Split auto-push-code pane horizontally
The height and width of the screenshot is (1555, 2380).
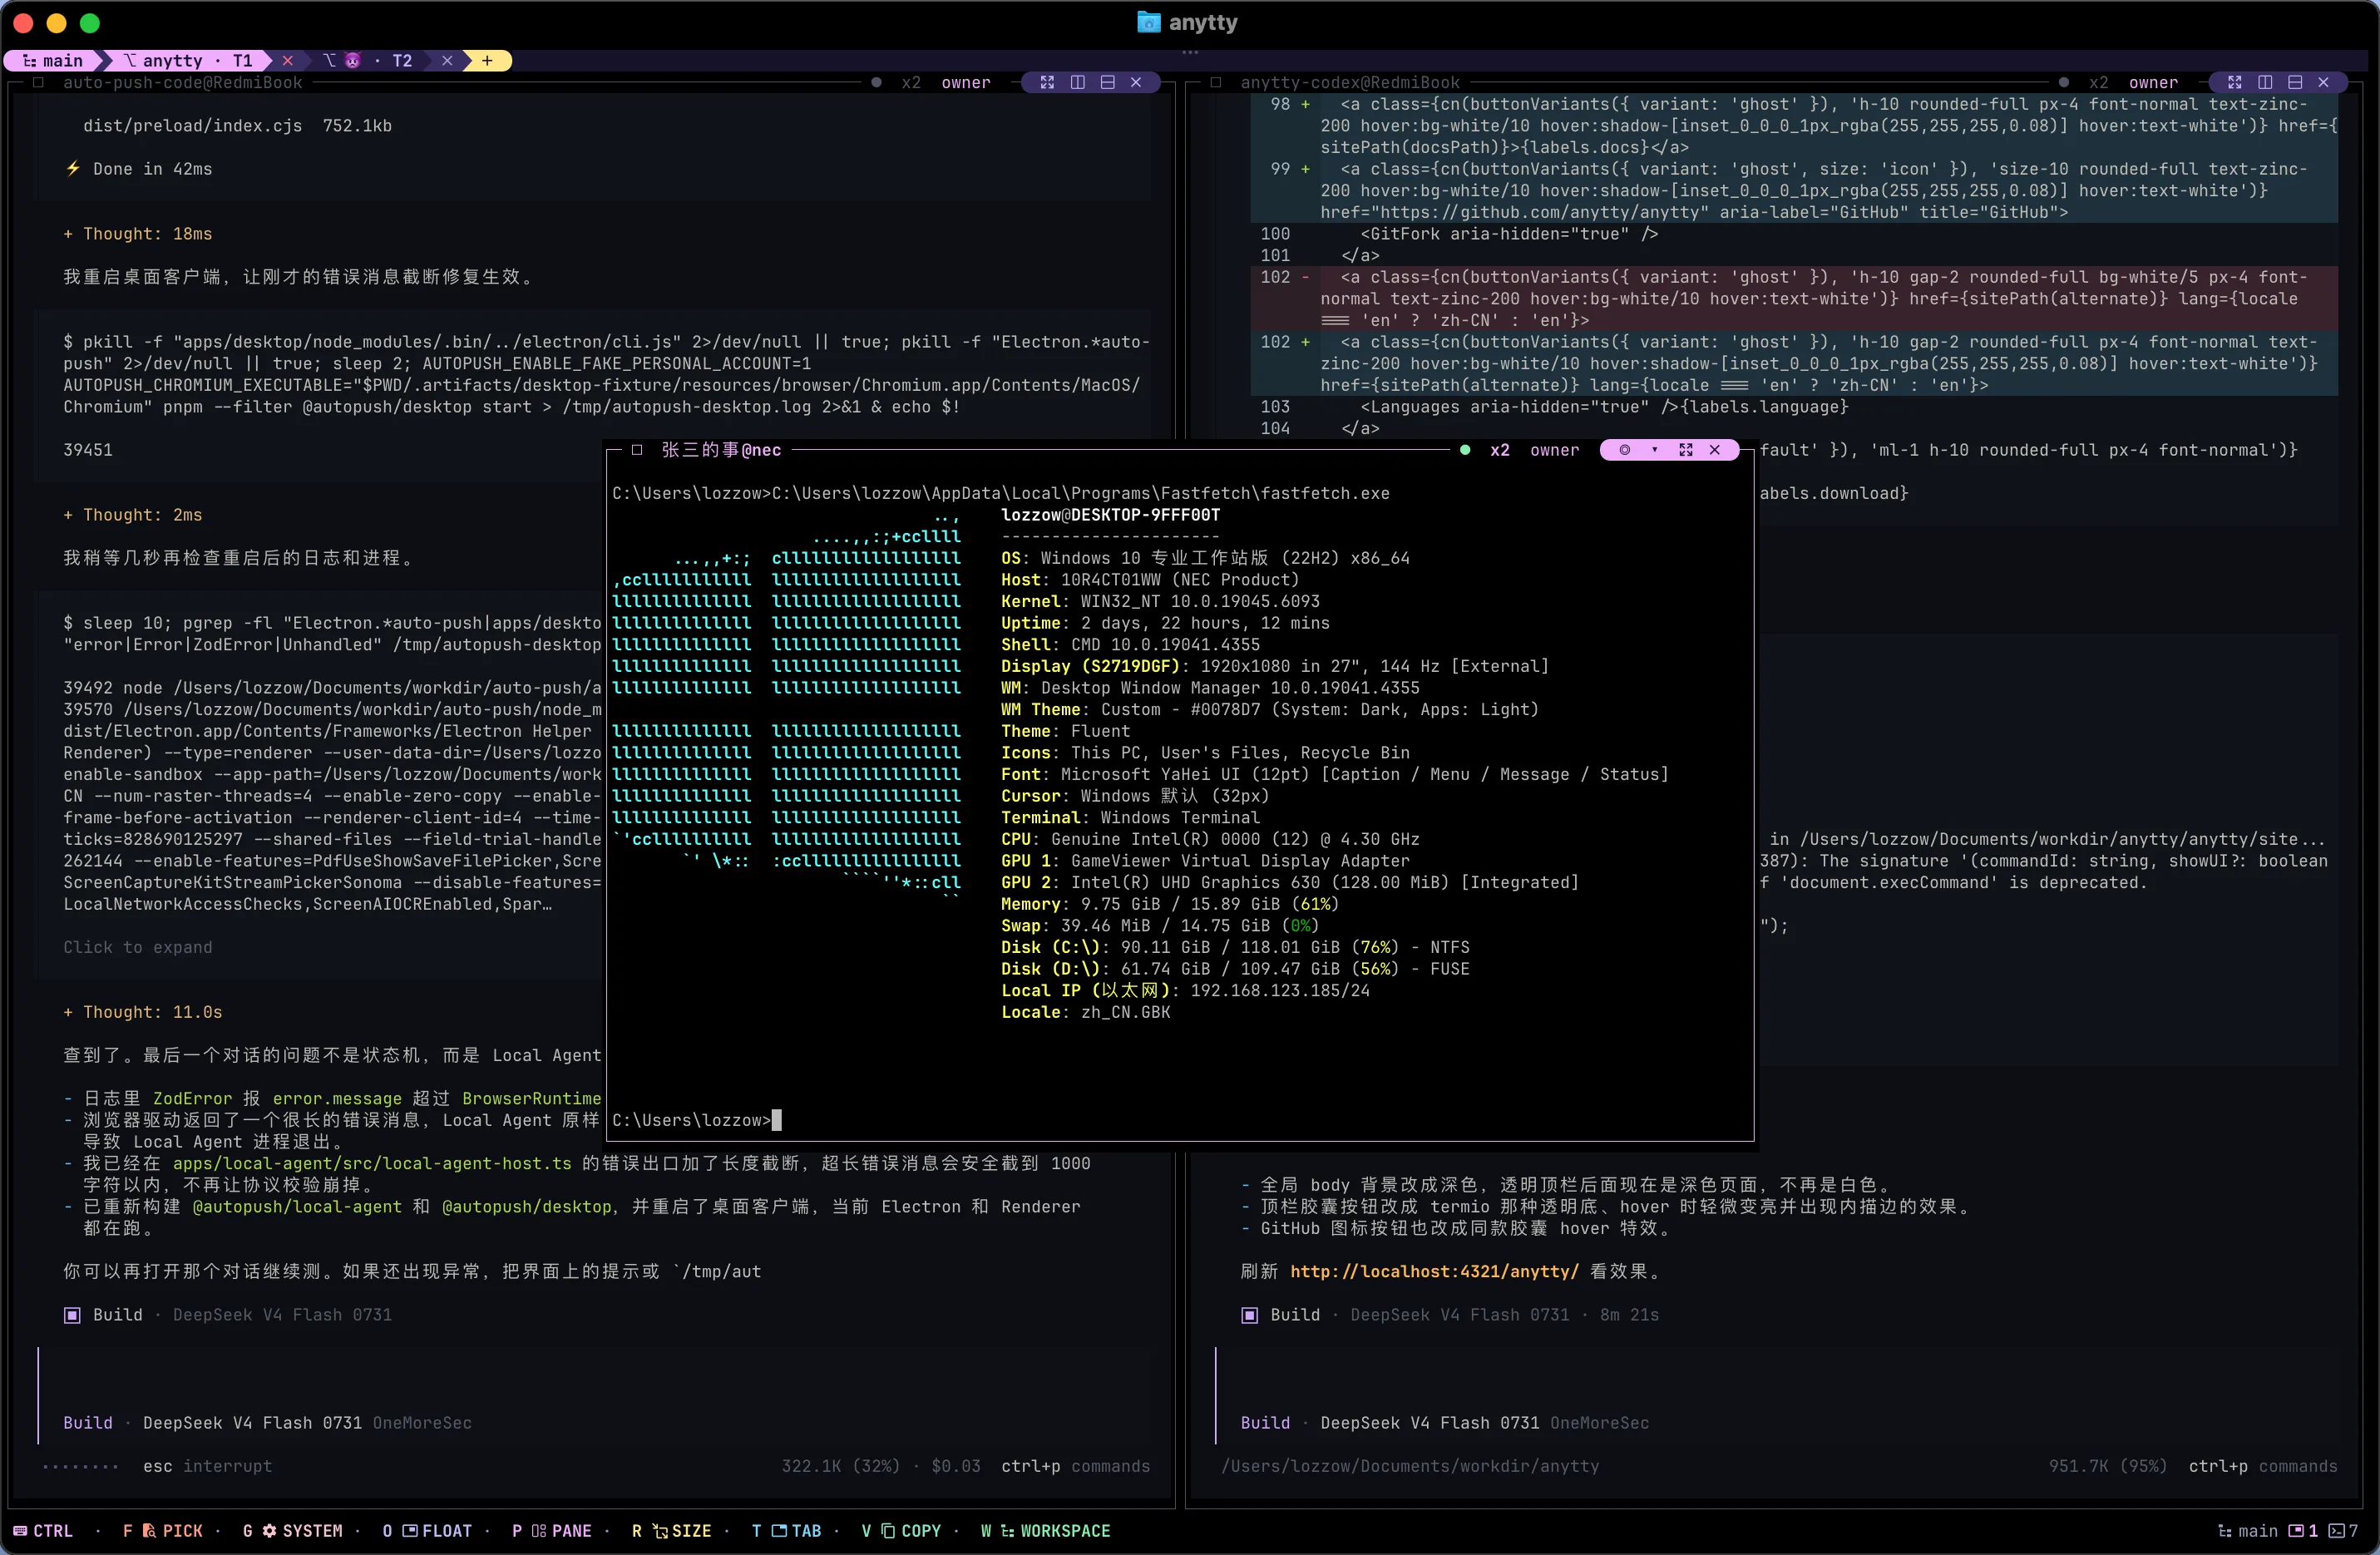[x=1107, y=83]
